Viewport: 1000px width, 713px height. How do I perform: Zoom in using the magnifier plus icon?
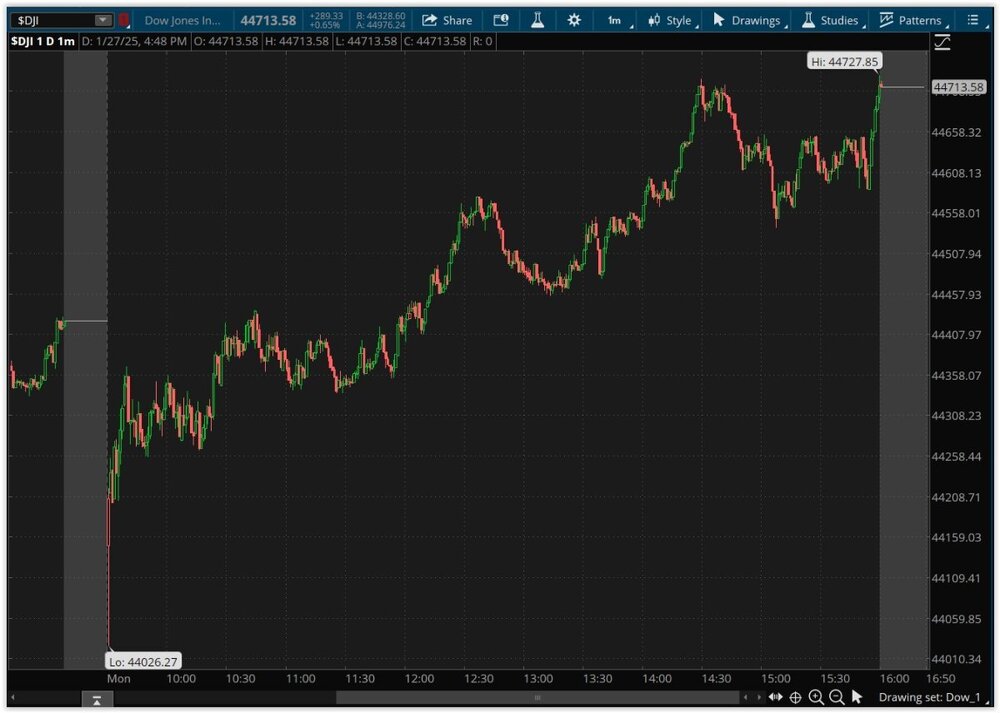click(816, 697)
